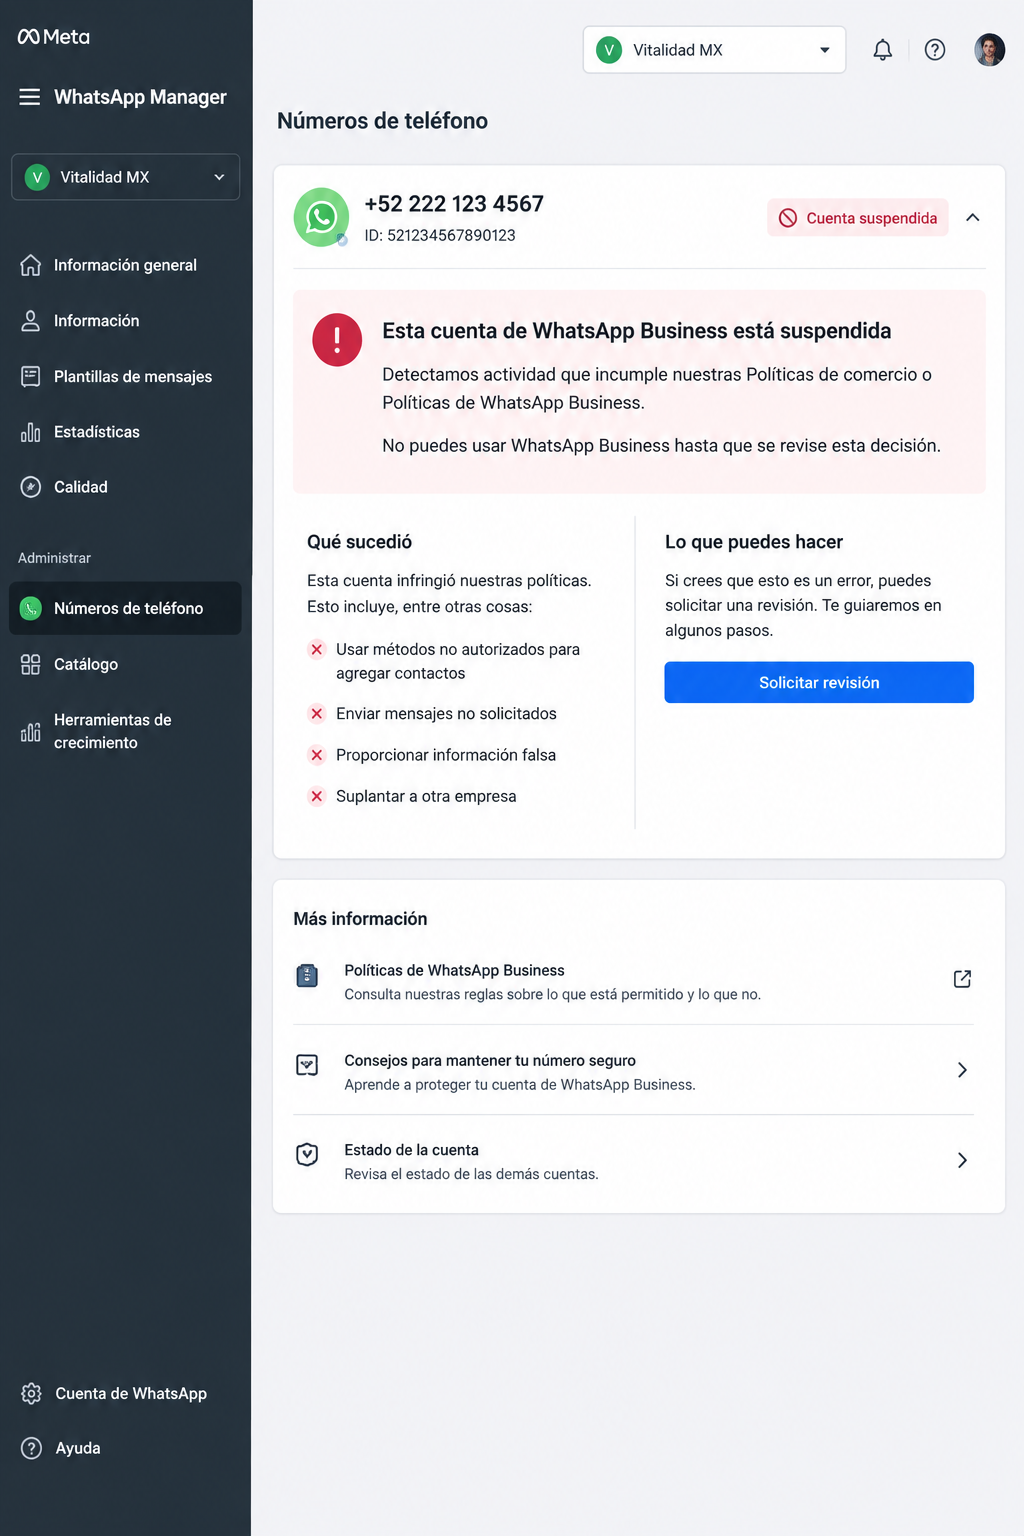
Task: Click the red X beside Enviar mensajes no solicitados
Action: 317,713
